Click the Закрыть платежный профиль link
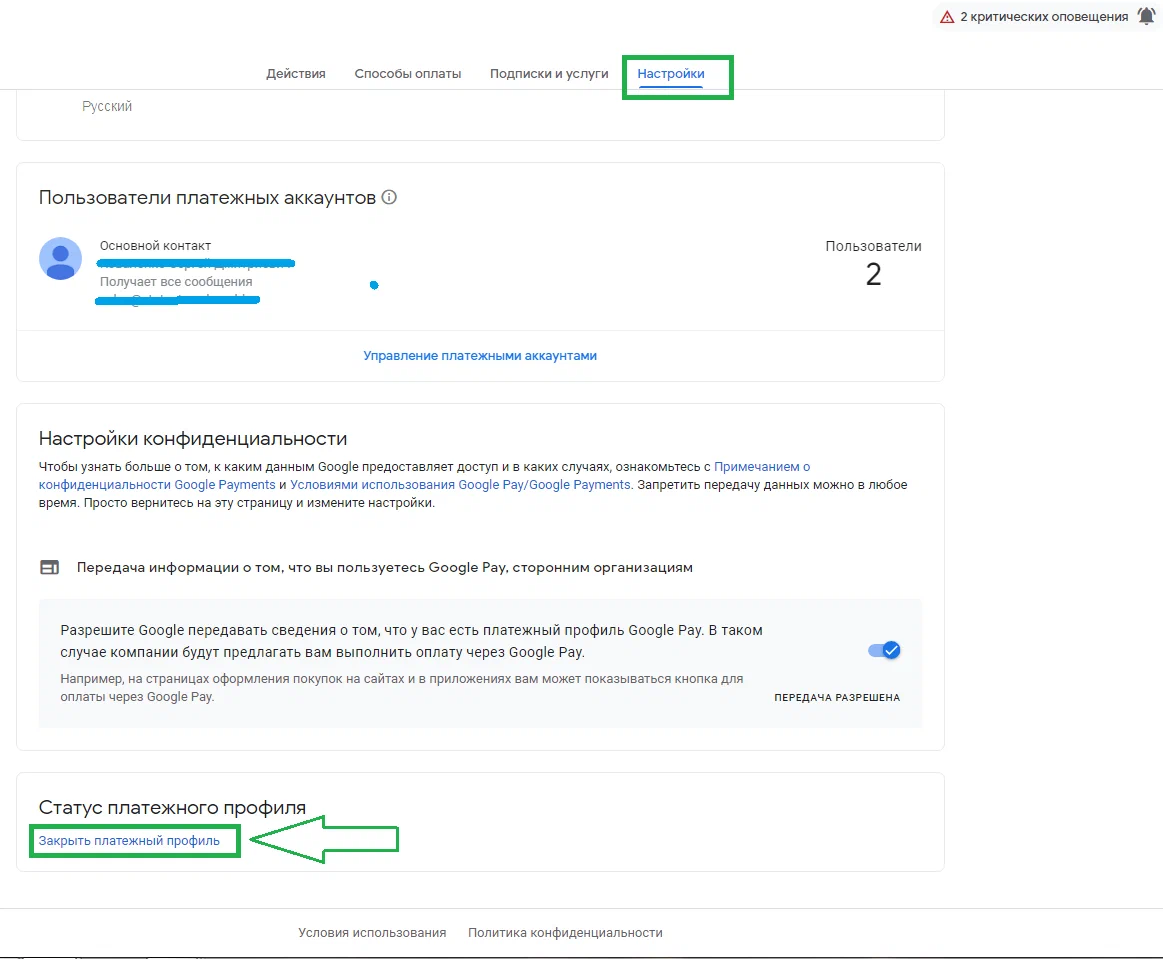 pos(129,841)
